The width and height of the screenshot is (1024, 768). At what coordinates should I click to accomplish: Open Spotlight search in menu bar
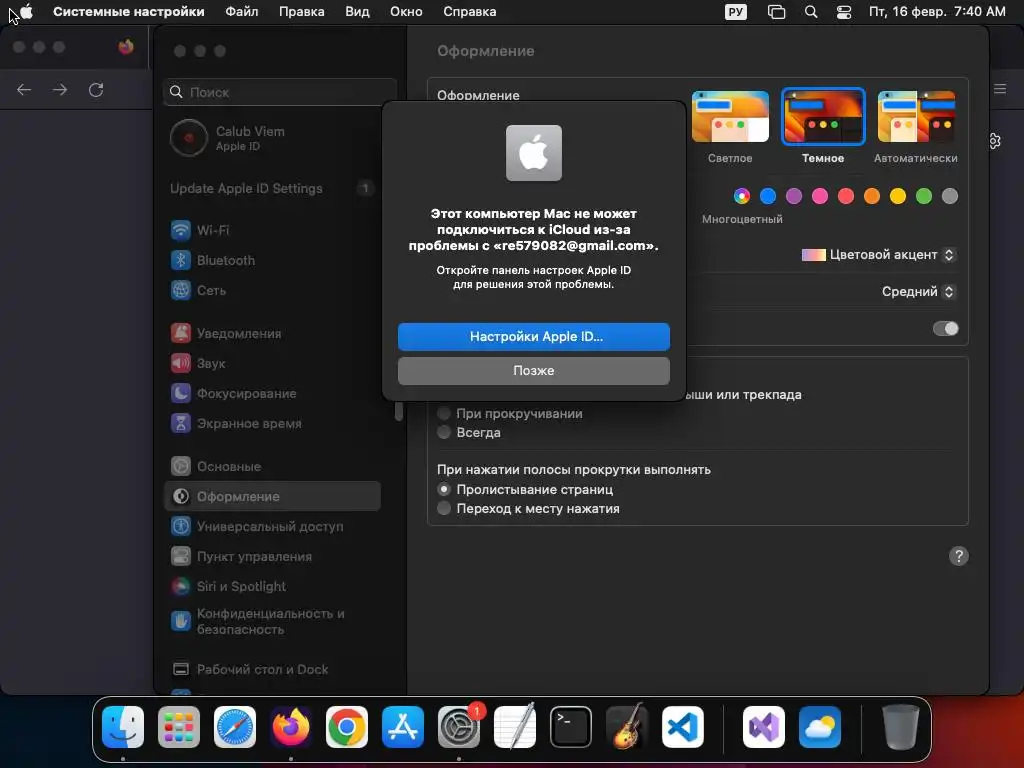pos(810,12)
